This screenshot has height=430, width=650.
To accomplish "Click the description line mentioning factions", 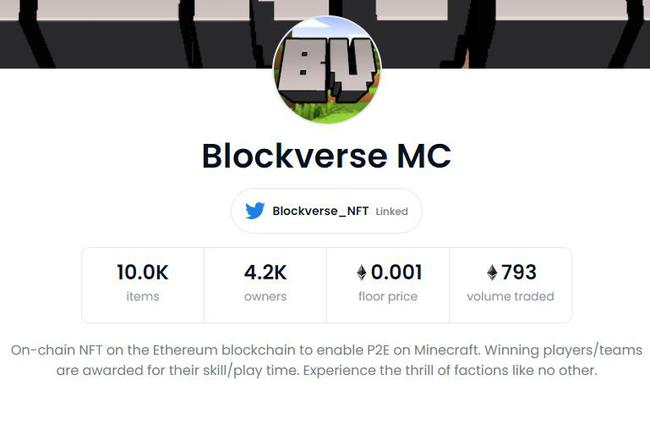I will 326,371.
